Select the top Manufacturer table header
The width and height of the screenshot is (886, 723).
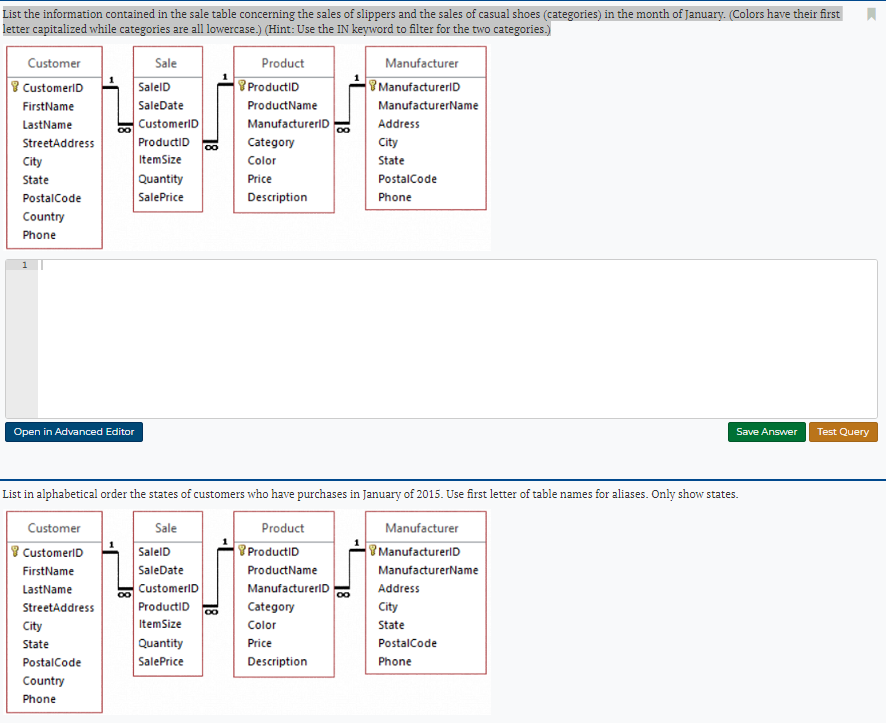coord(425,63)
